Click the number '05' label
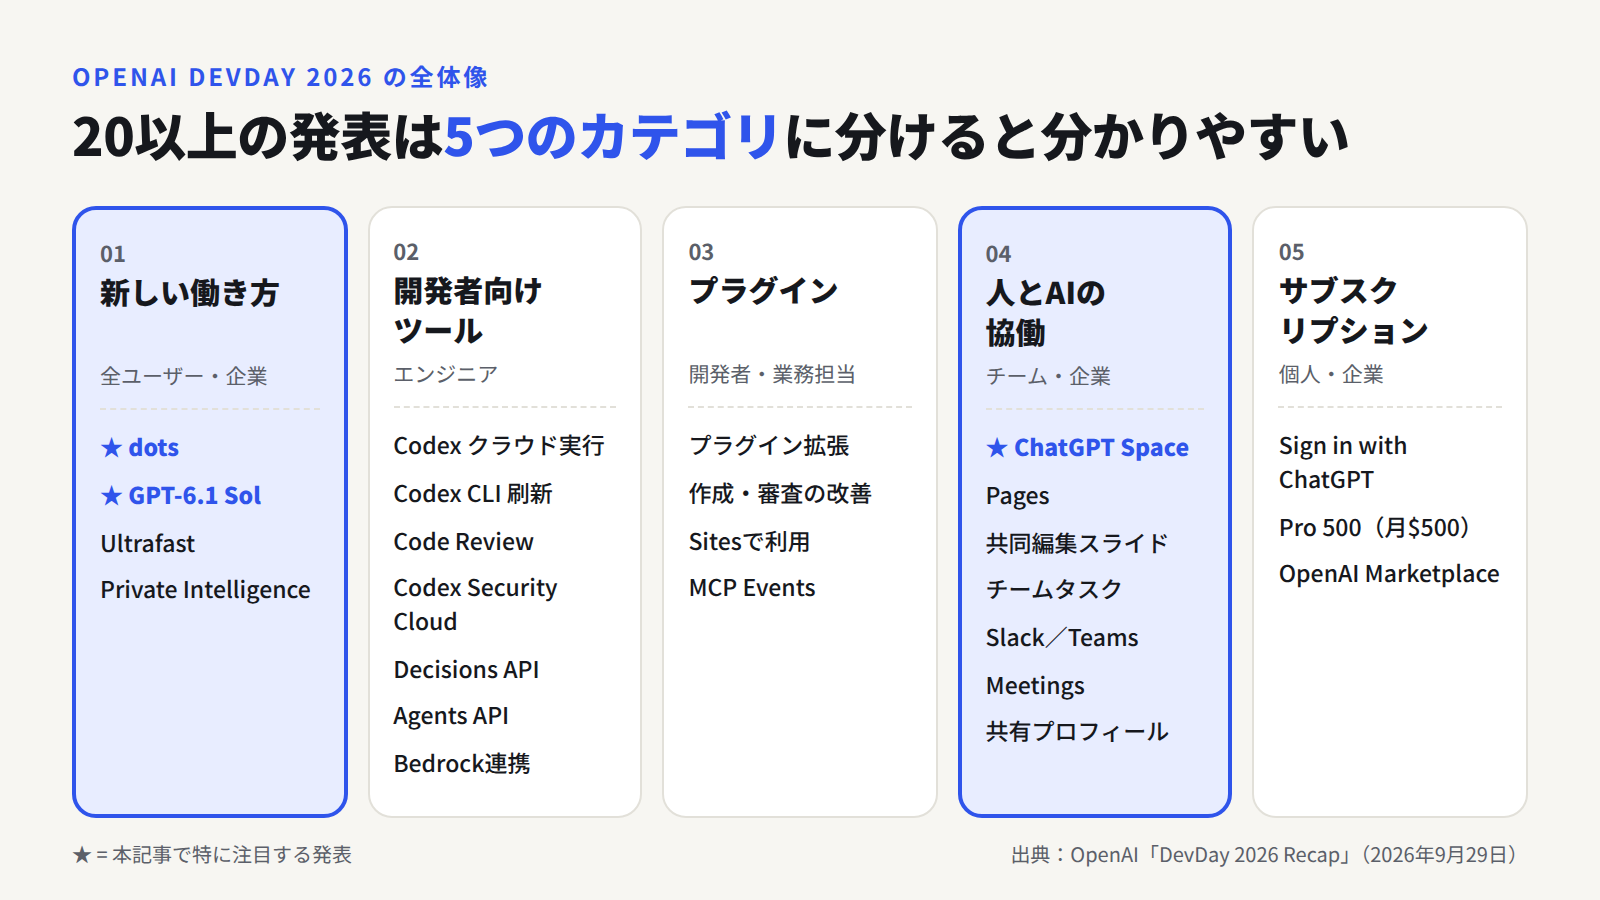Viewport: 1600px width, 900px height. tap(1292, 252)
